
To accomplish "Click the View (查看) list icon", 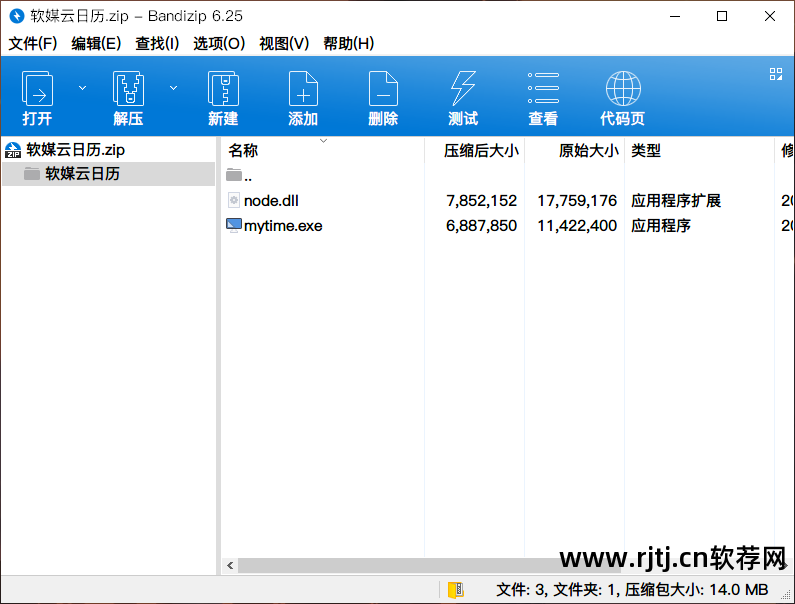I will click(x=543, y=88).
